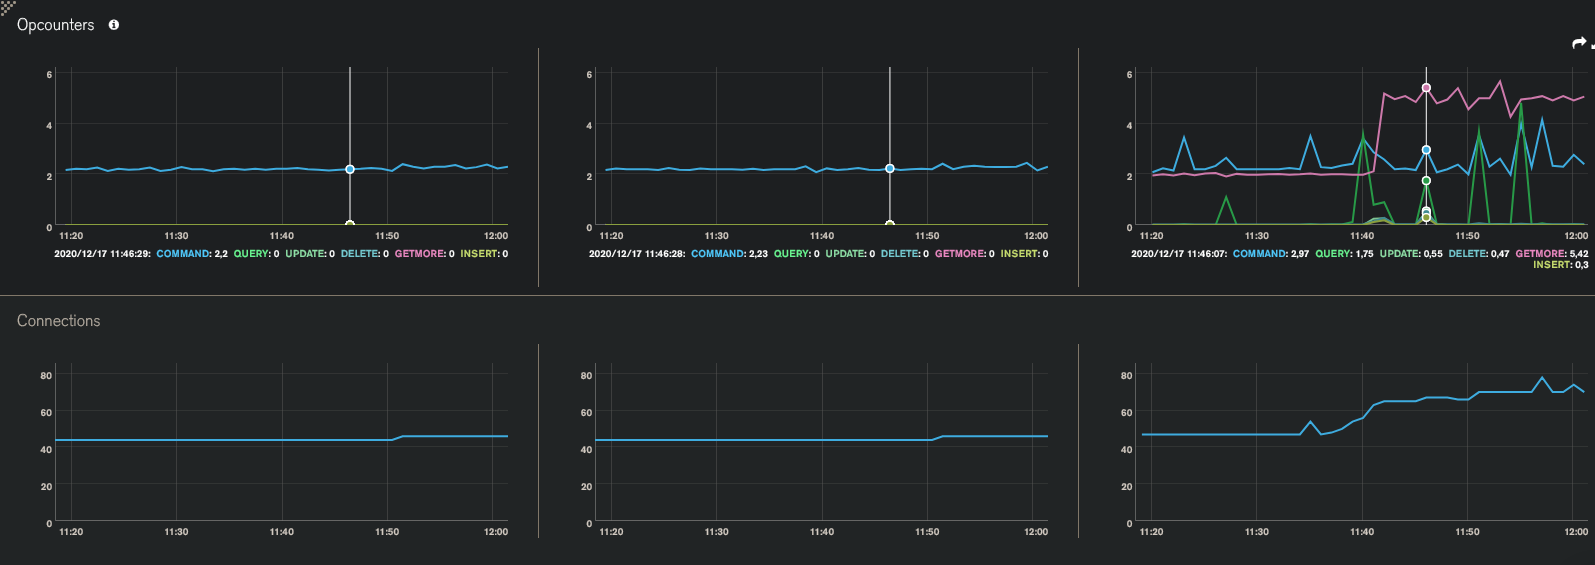
Task: Click the pink GETMORE marker on third Opcounters chart
Action: [x=1426, y=88]
